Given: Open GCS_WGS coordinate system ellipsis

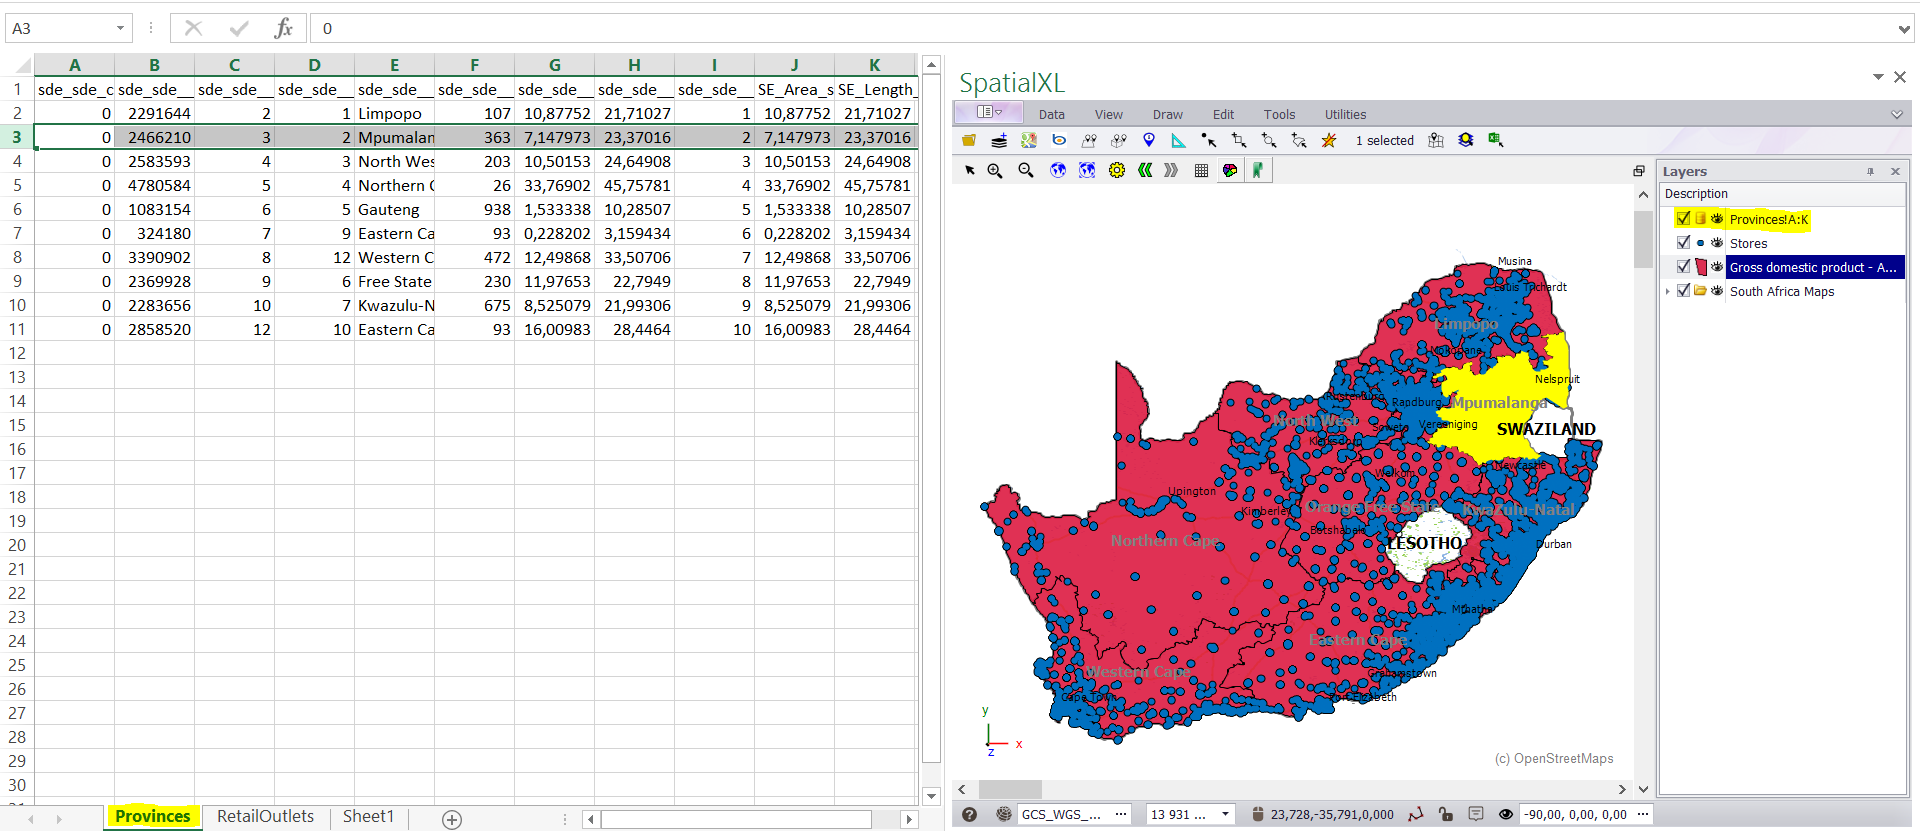Looking at the screenshot, I should (x=1121, y=814).
